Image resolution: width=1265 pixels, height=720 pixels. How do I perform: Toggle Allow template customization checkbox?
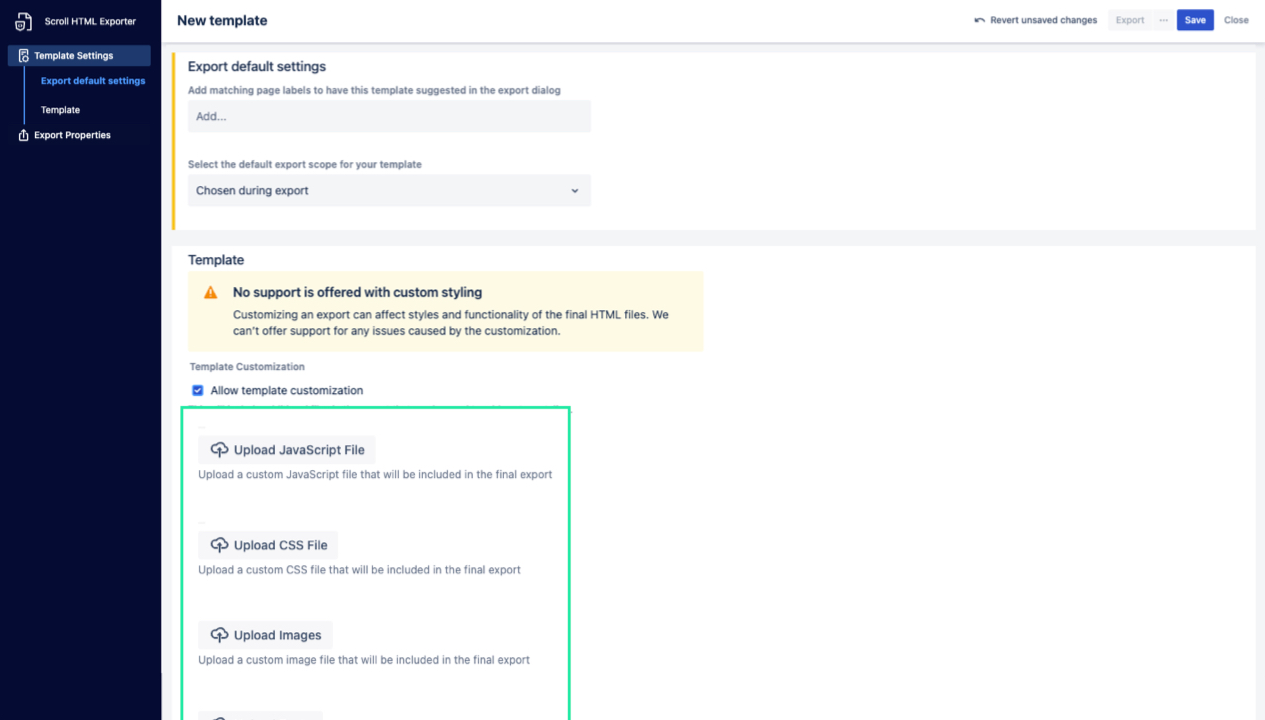(x=198, y=391)
